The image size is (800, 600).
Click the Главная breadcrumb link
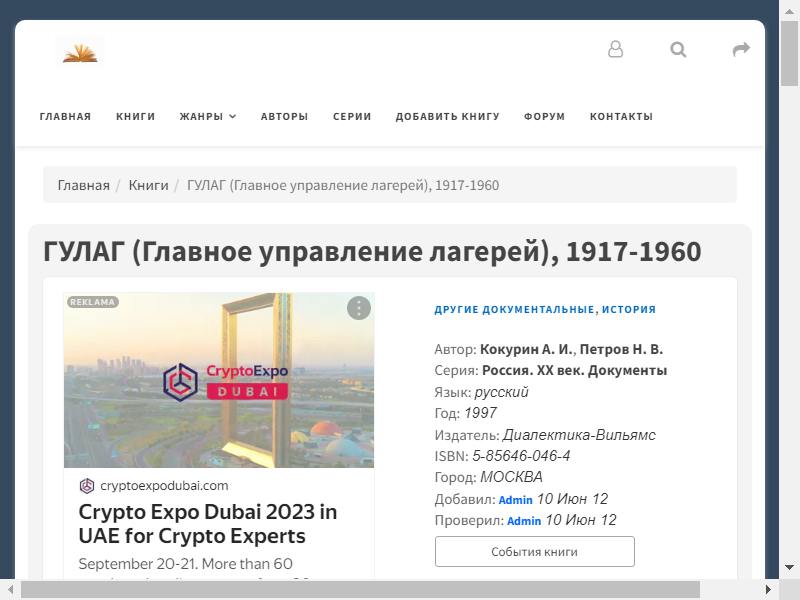[x=83, y=185]
